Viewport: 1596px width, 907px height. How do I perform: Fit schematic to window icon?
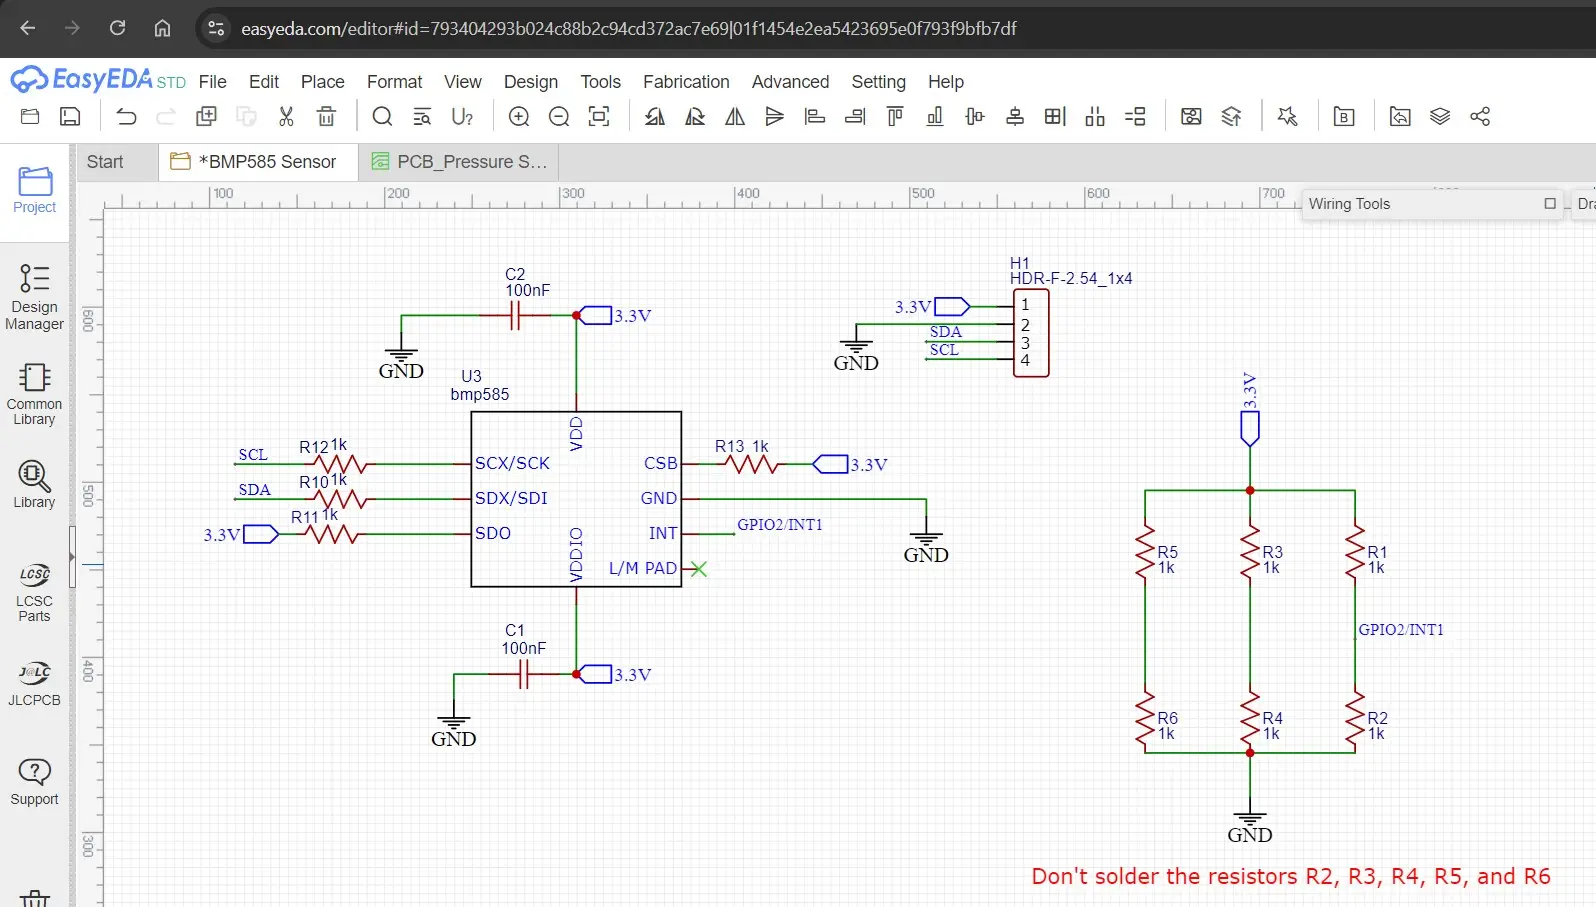point(599,116)
